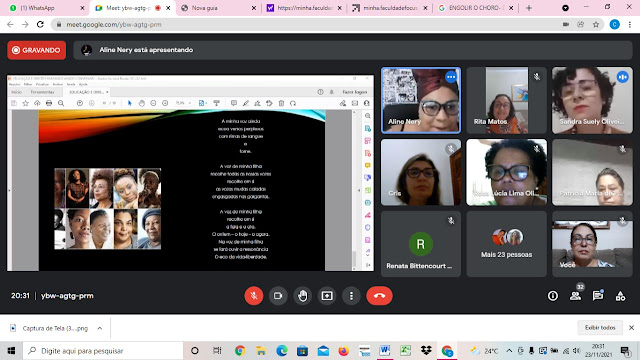This screenshot has height=360, width=640.
Task: Reload the Meet page
Action: (x=40, y=24)
